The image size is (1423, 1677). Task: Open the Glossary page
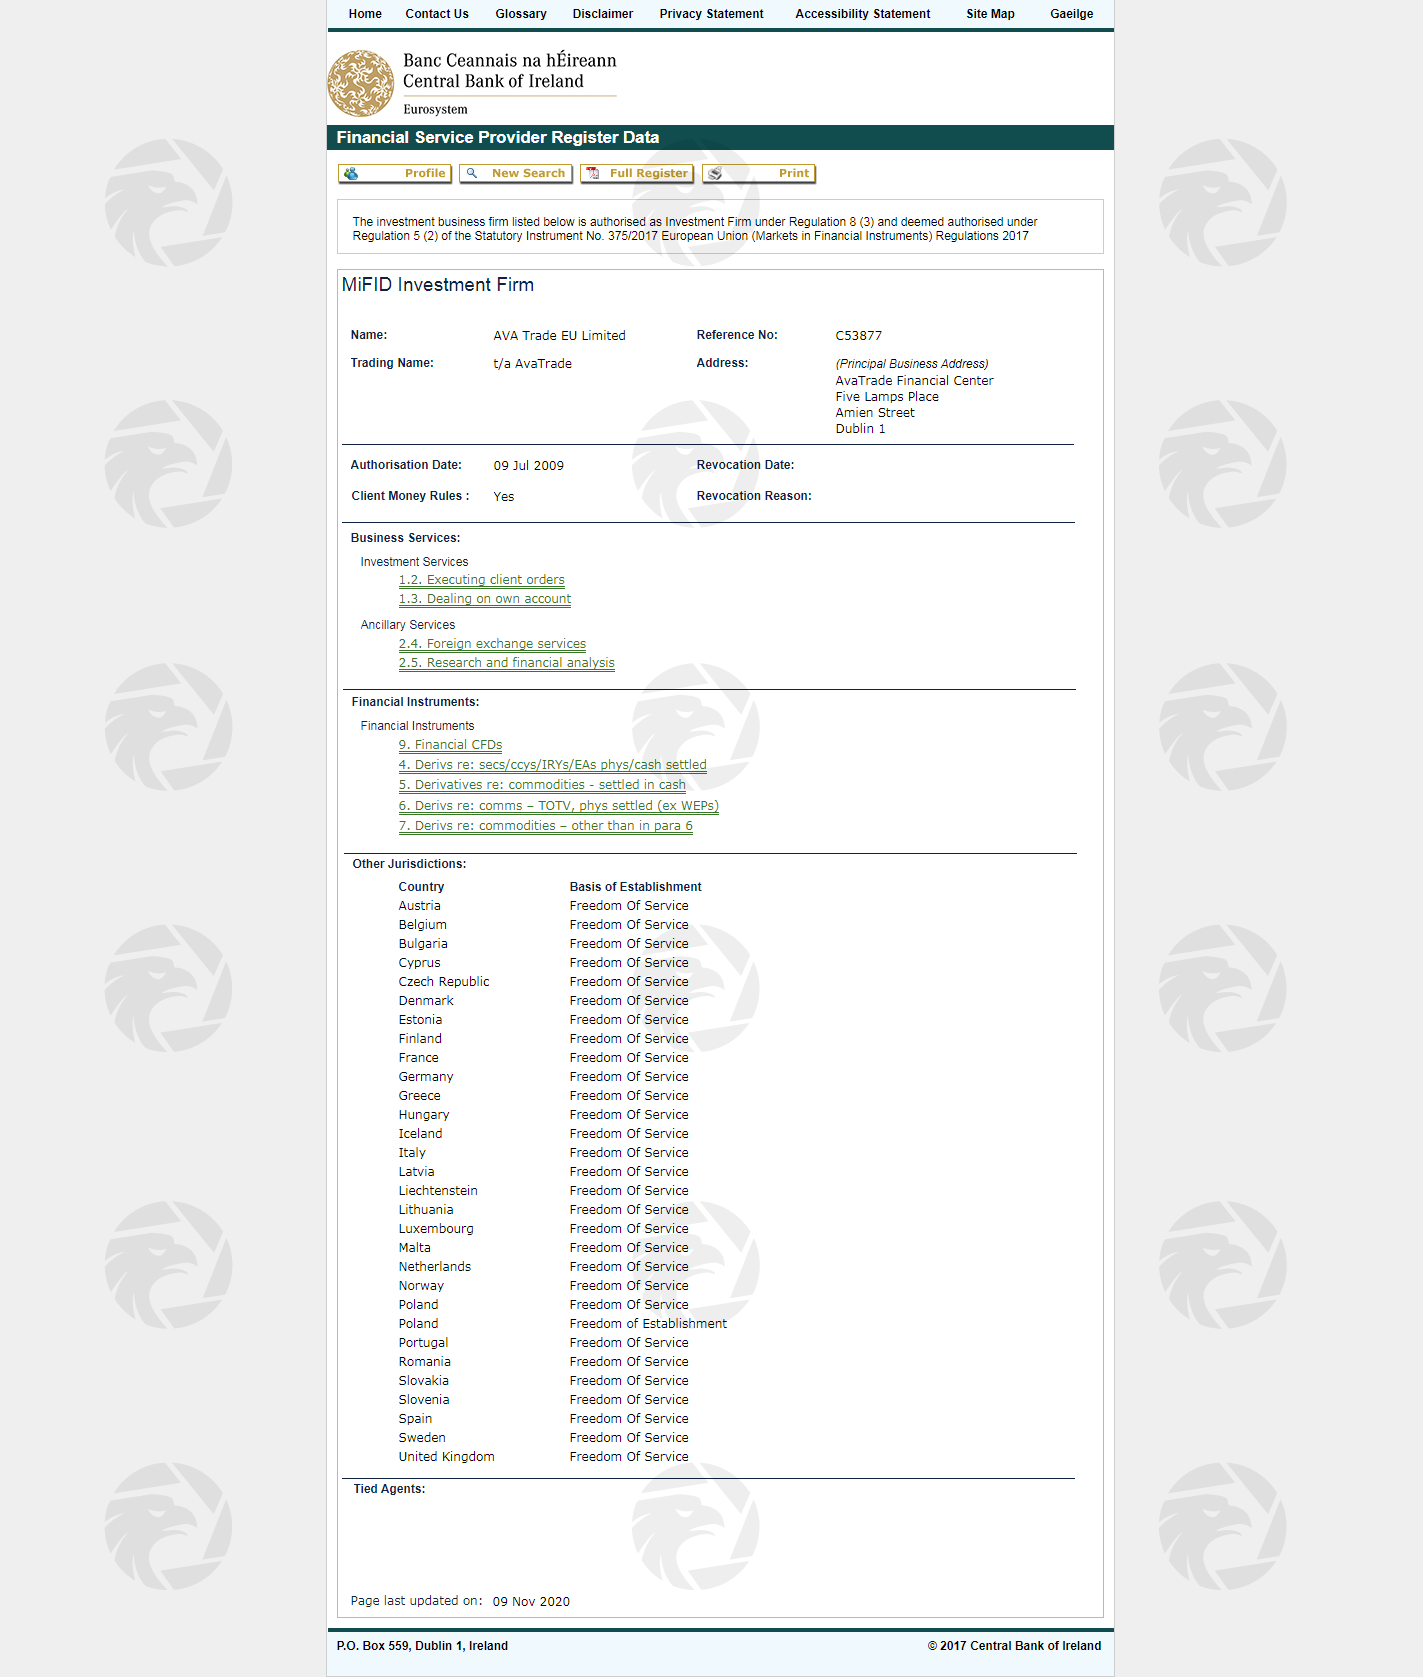point(521,14)
